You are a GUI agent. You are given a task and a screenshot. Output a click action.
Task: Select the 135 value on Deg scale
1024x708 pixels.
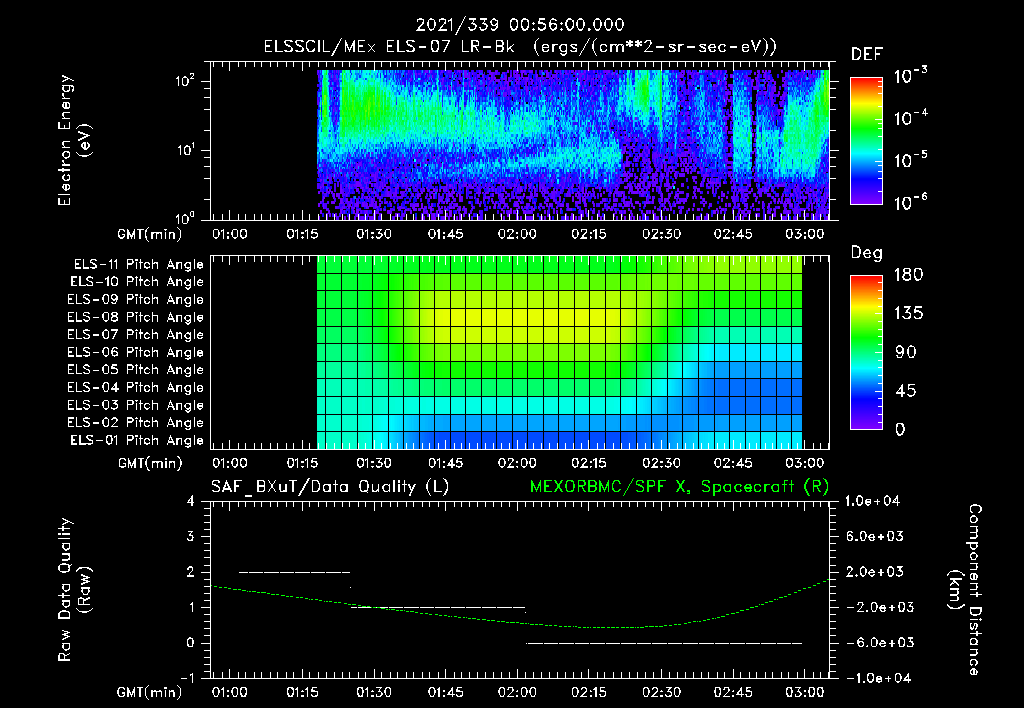[908, 314]
